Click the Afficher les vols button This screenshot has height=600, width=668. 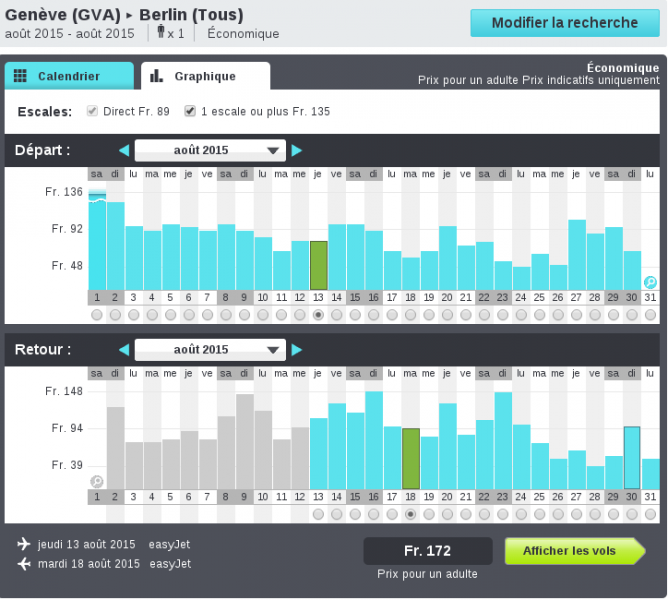[575, 551]
